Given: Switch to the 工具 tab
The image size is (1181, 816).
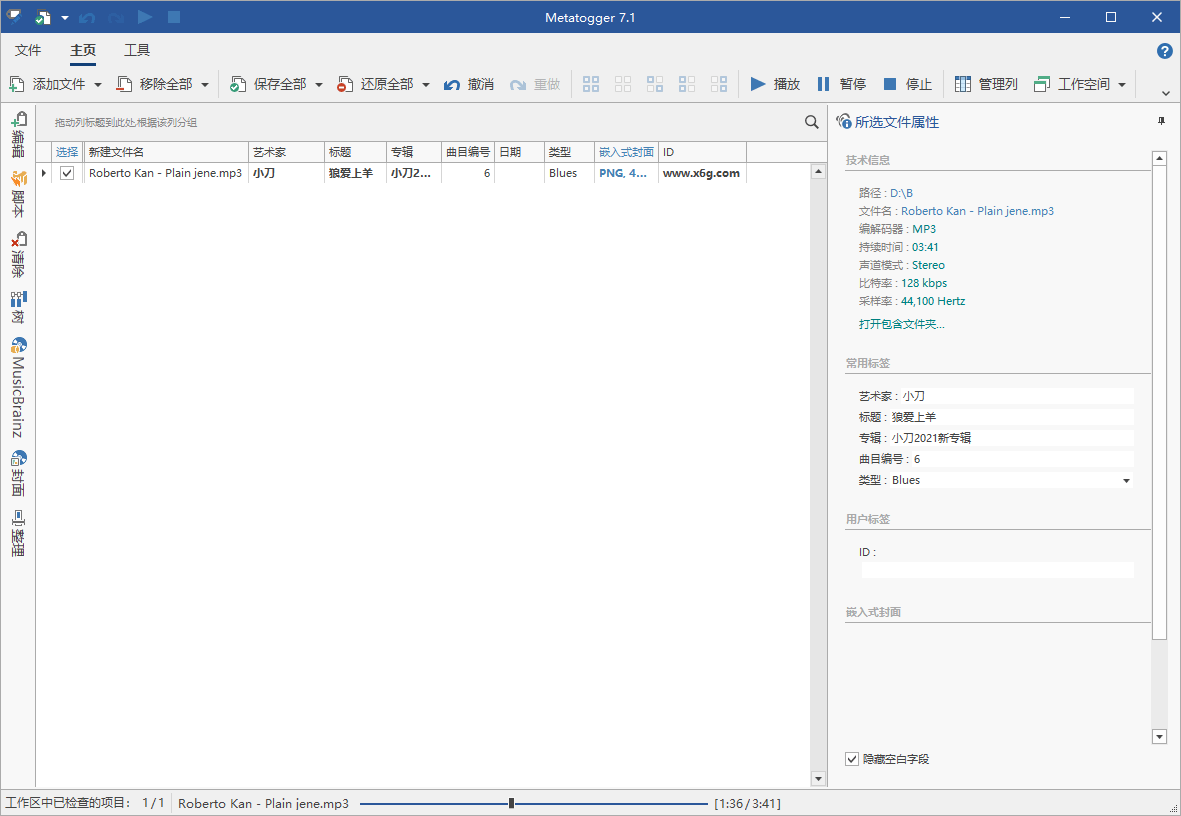Looking at the screenshot, I should click(x=137, y=50).
